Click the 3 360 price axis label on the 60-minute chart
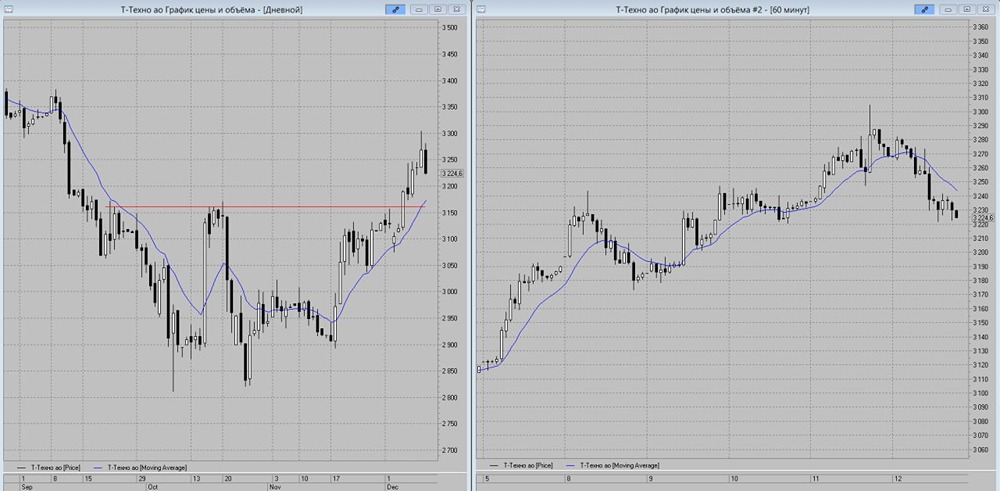 click(x=980, y=27)
